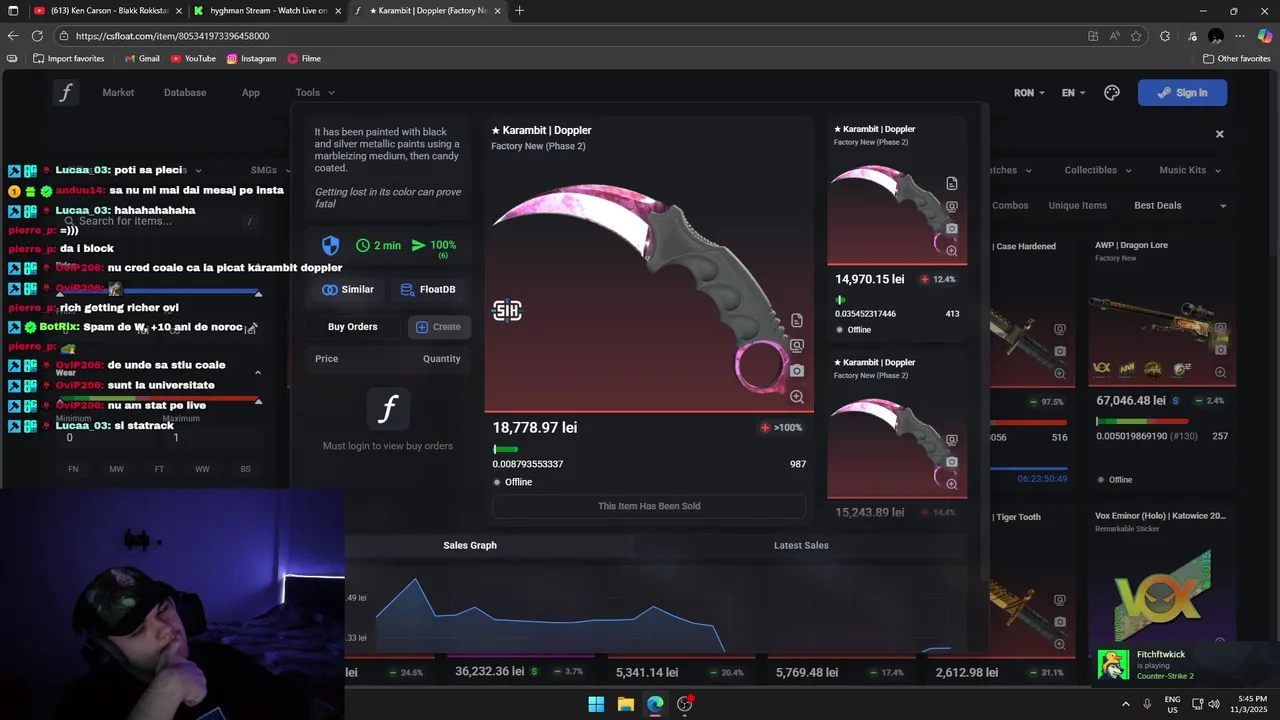Click the >100% price difference badge
Screen dimensions: 1280x720
click(781, 428)
